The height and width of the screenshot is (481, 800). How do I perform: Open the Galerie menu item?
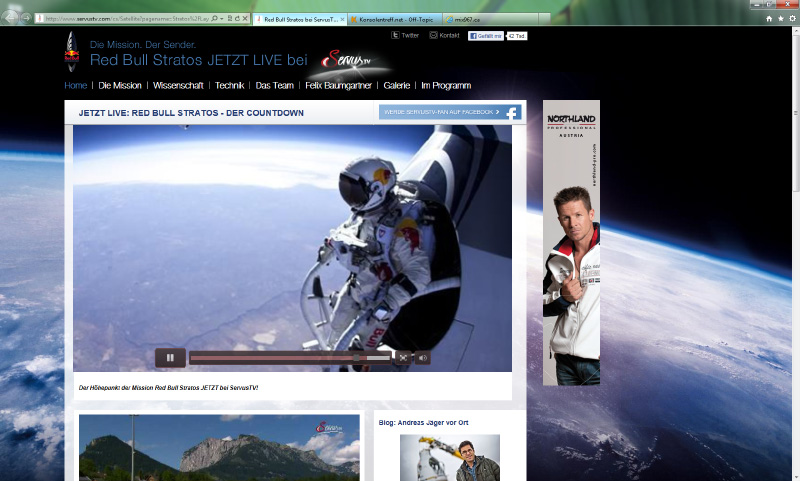(396, 85)
